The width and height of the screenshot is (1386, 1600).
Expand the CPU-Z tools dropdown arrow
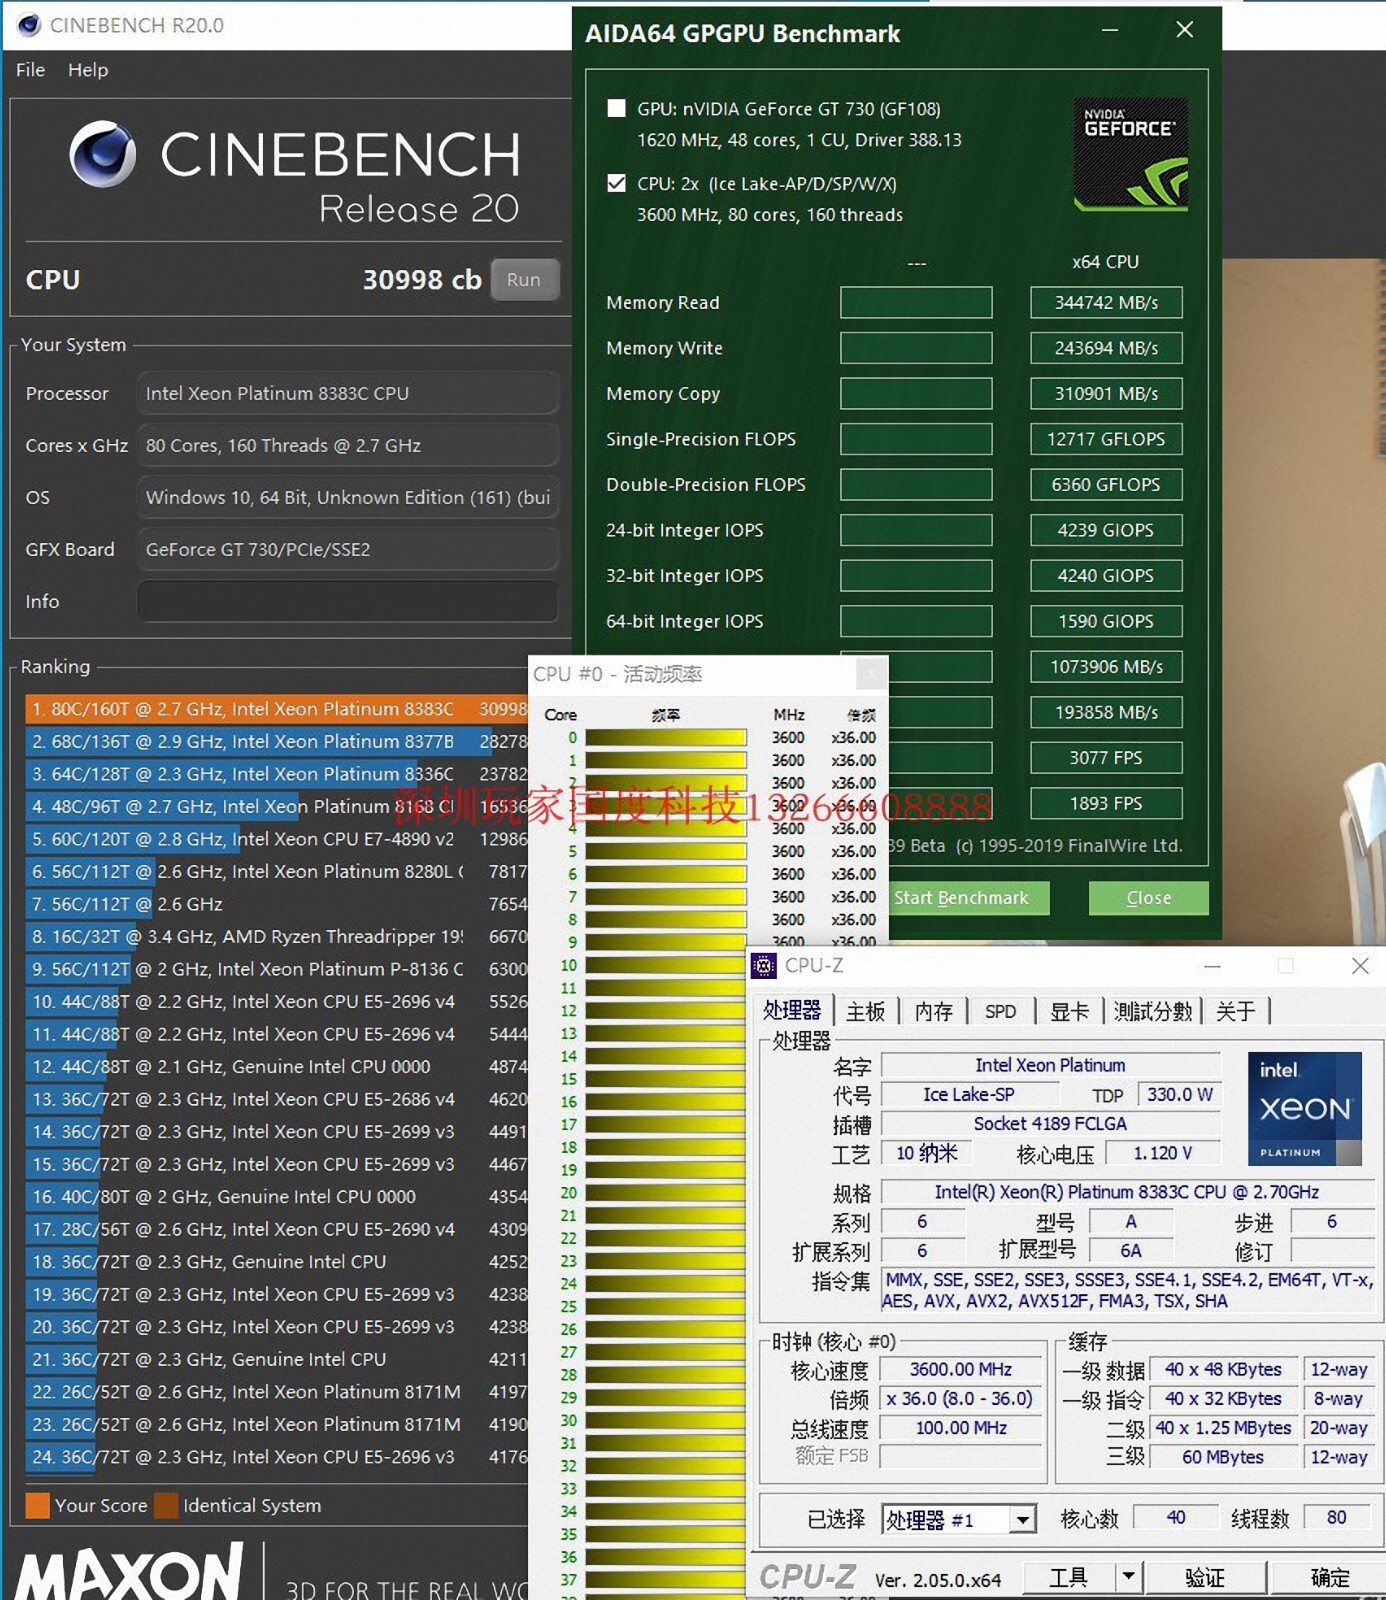click(x=1128, y=1577)
